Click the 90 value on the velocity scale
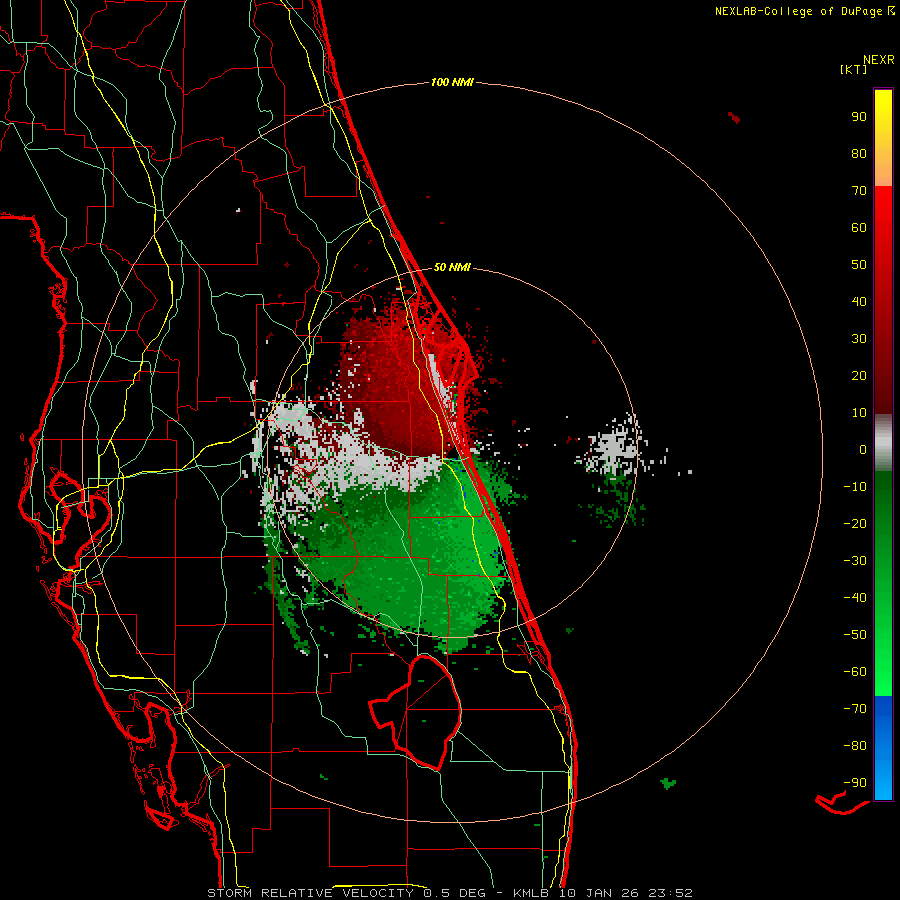 tap(859, 117)
